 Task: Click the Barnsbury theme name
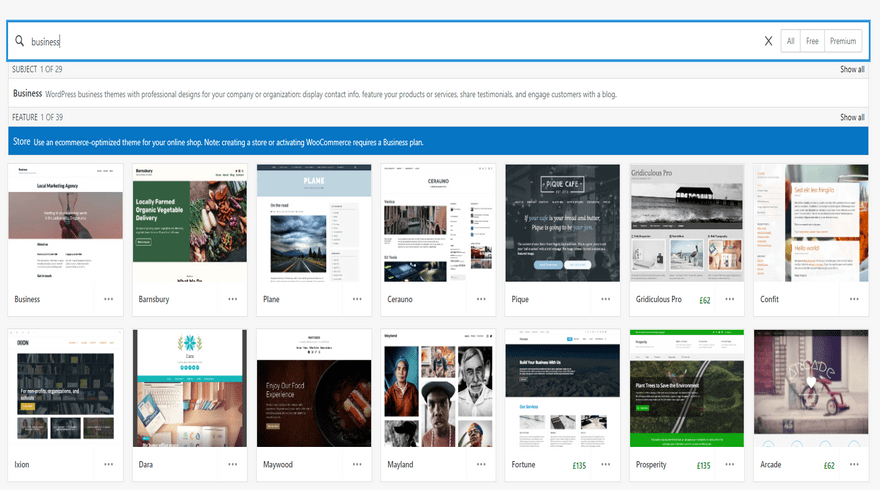(154, 299)
